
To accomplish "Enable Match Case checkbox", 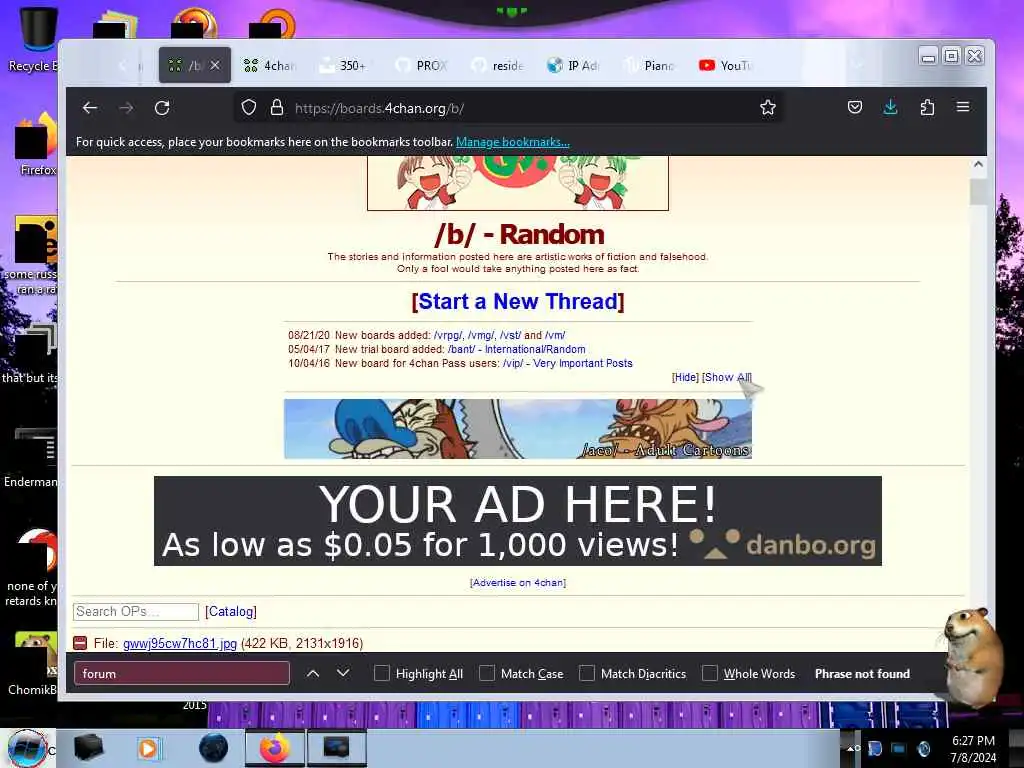I will pos(487,673).
